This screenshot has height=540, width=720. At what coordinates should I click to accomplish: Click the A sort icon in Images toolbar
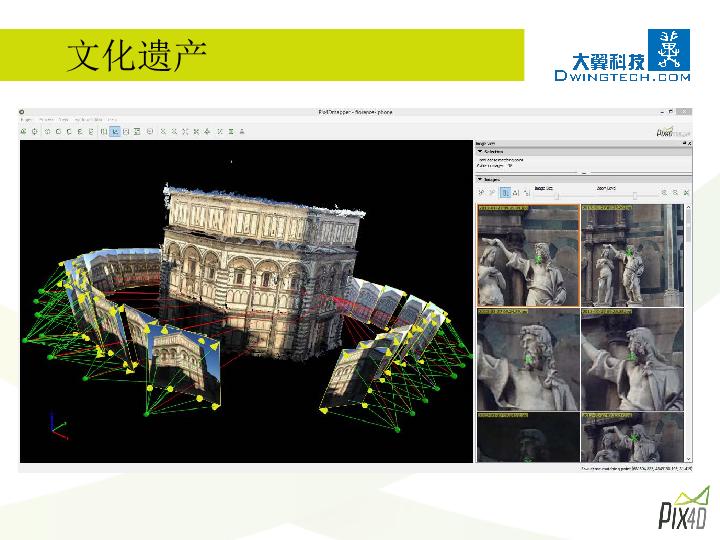(515, 192)
